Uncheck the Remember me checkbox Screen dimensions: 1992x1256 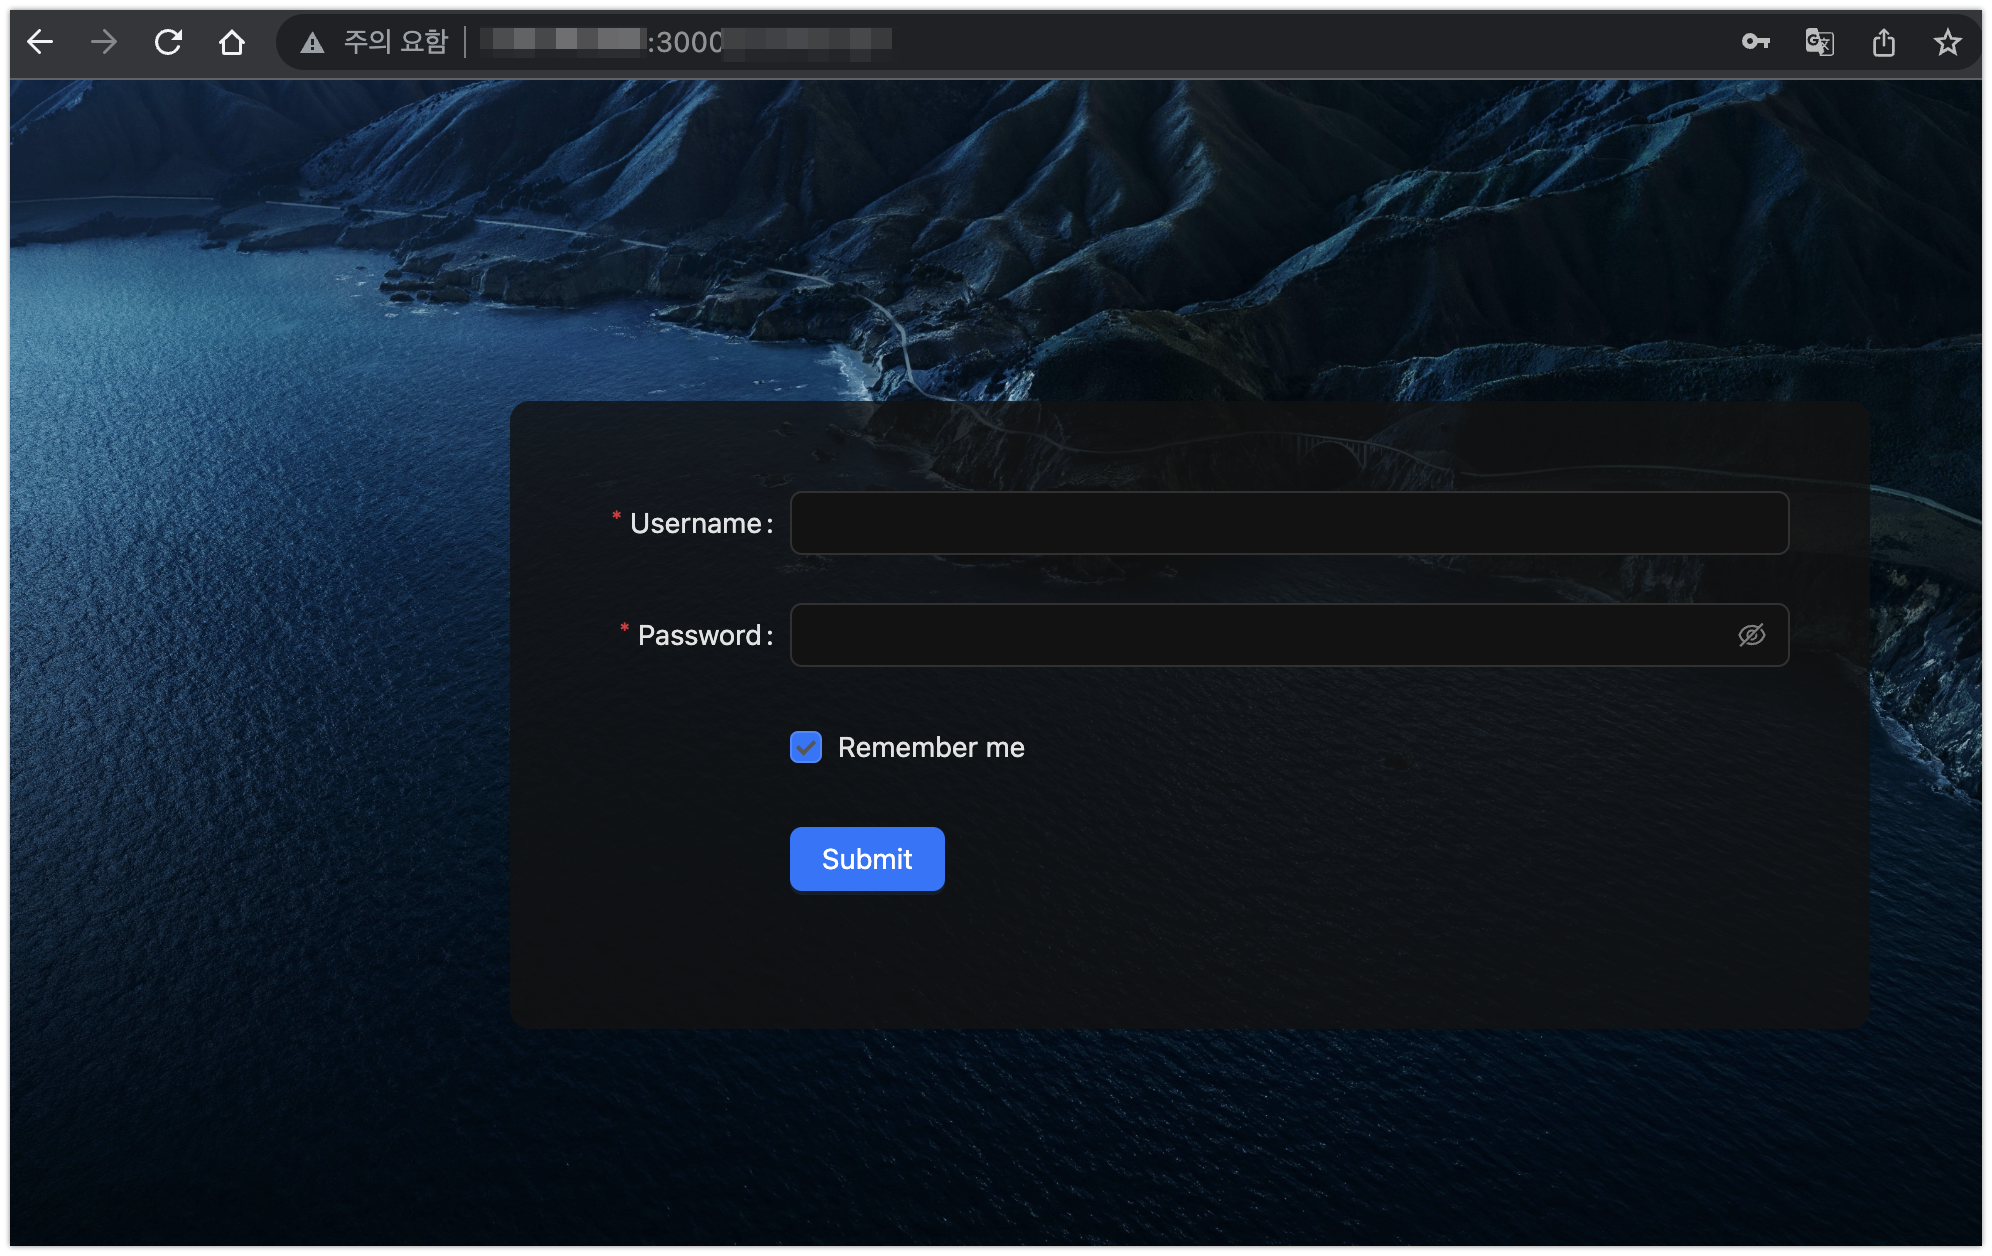pos(806,747)
